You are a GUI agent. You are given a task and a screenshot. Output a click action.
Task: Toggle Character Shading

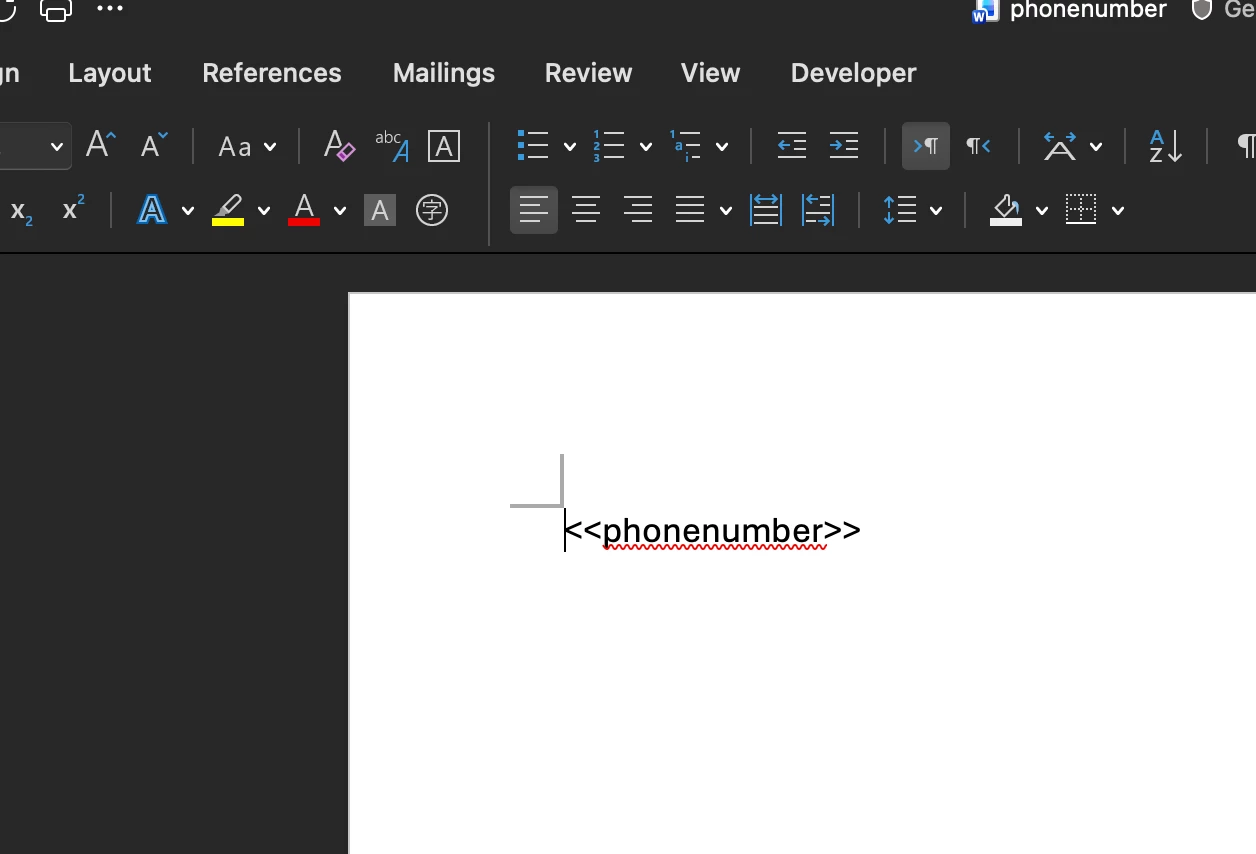pos(379,210)
